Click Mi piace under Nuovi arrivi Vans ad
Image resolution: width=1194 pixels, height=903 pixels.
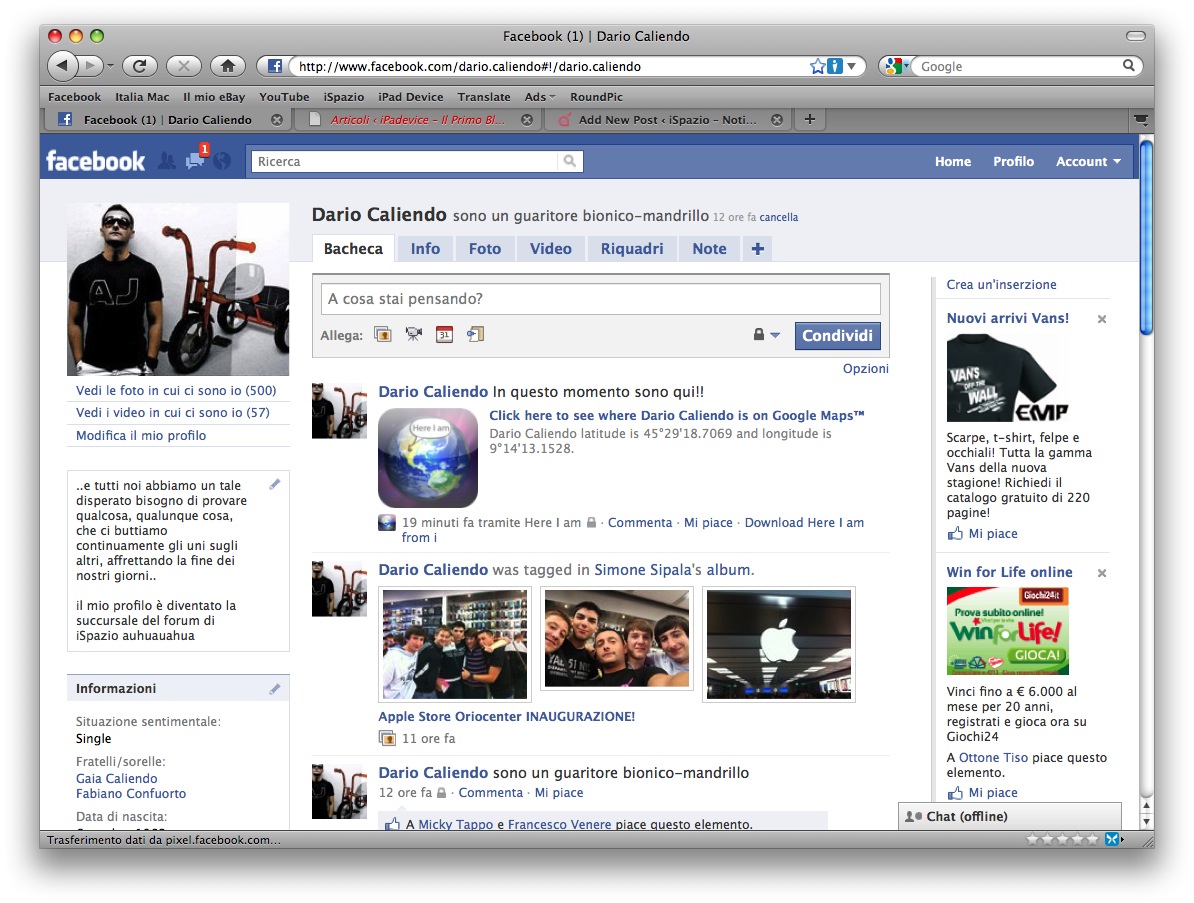point(992,534)
